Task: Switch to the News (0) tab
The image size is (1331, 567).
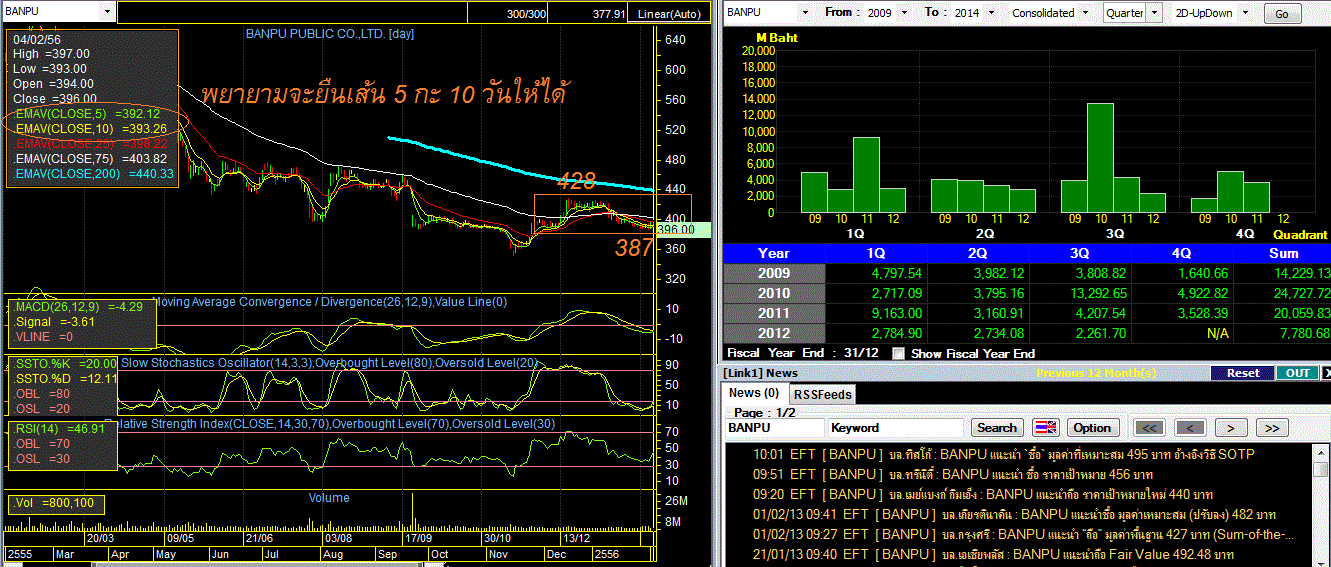Action: coord(754,393)
